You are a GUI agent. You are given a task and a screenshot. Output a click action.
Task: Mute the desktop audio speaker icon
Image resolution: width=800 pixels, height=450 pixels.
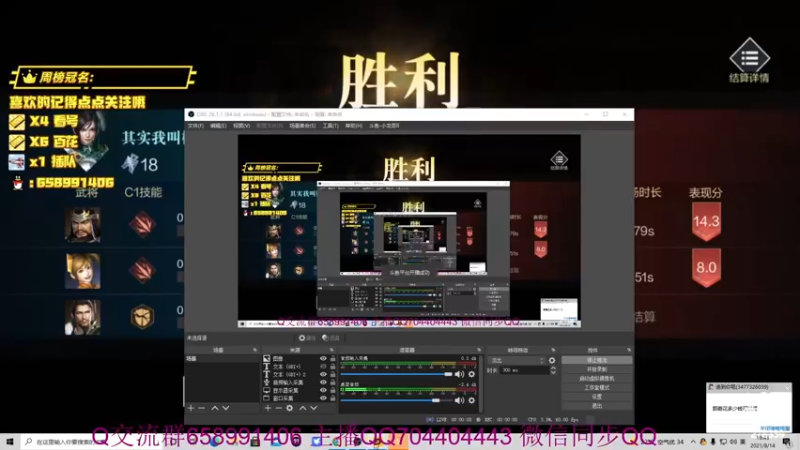point(459,401)
